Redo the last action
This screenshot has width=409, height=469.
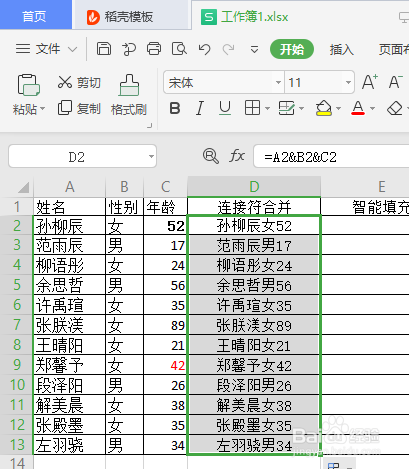(229, 49)
